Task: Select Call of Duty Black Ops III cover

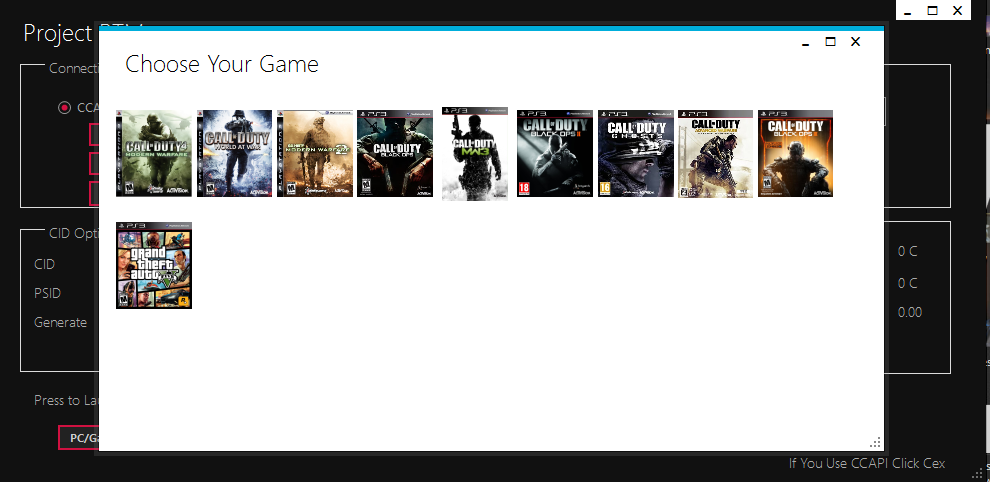Action: point(796,154)
